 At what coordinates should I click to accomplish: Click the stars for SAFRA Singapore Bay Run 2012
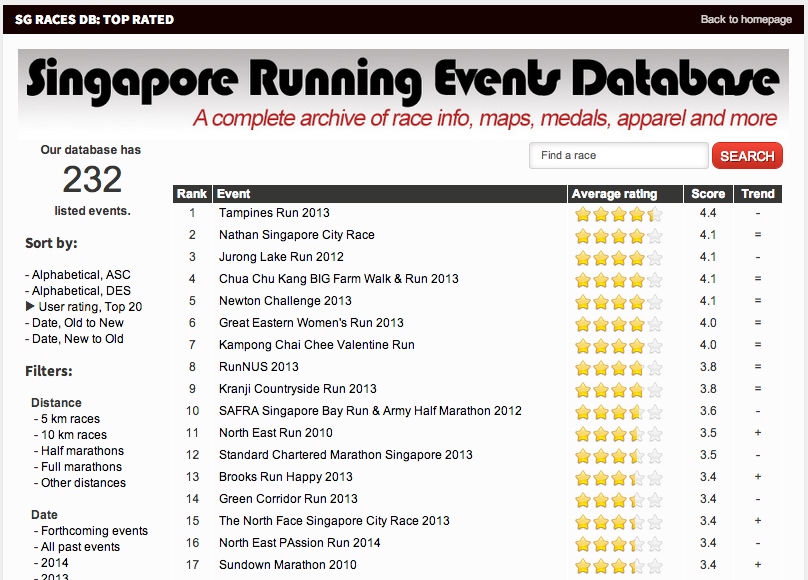pyautogui.click(x=618, y=412)
